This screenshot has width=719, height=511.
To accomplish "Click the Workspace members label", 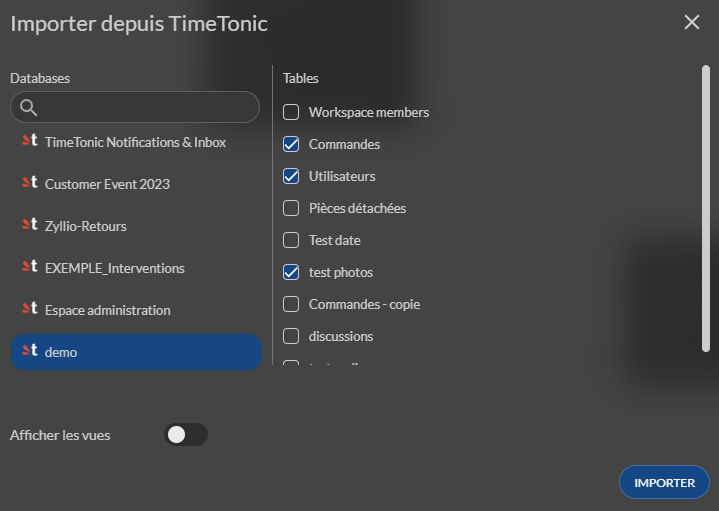I will click(x=369, y=112).
